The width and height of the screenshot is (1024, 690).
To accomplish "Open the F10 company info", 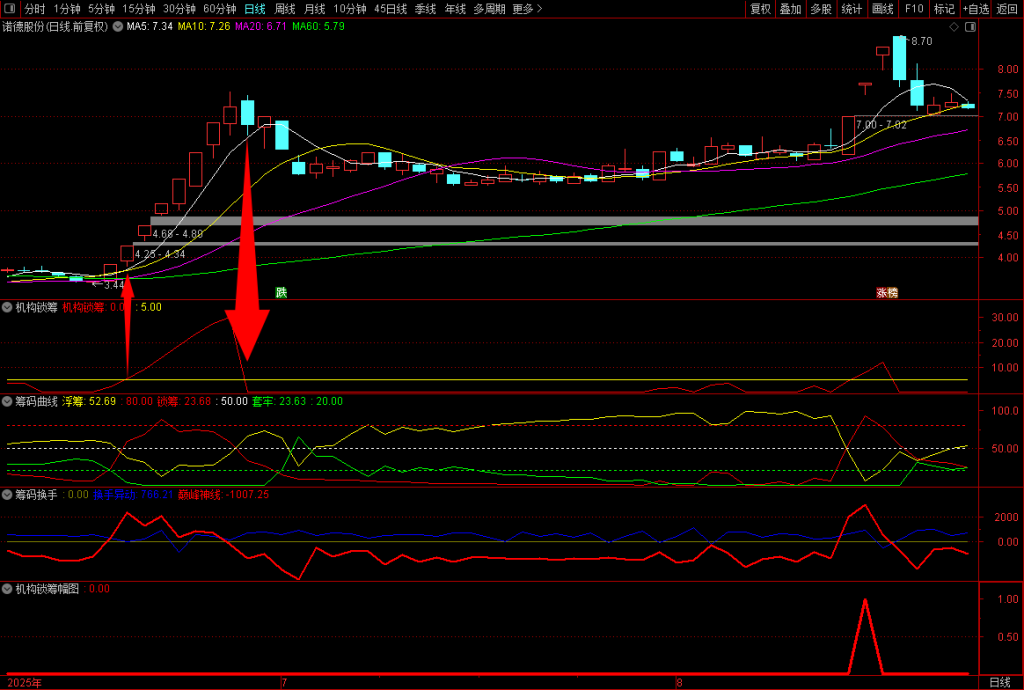I will (913, 9).
